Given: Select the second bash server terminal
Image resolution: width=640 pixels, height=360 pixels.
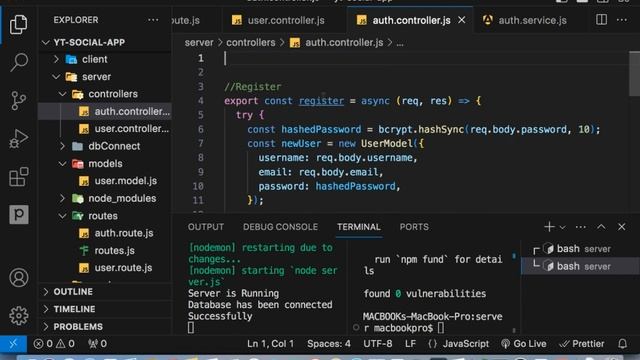Looking at the screenshot, I should click(580, 266).
